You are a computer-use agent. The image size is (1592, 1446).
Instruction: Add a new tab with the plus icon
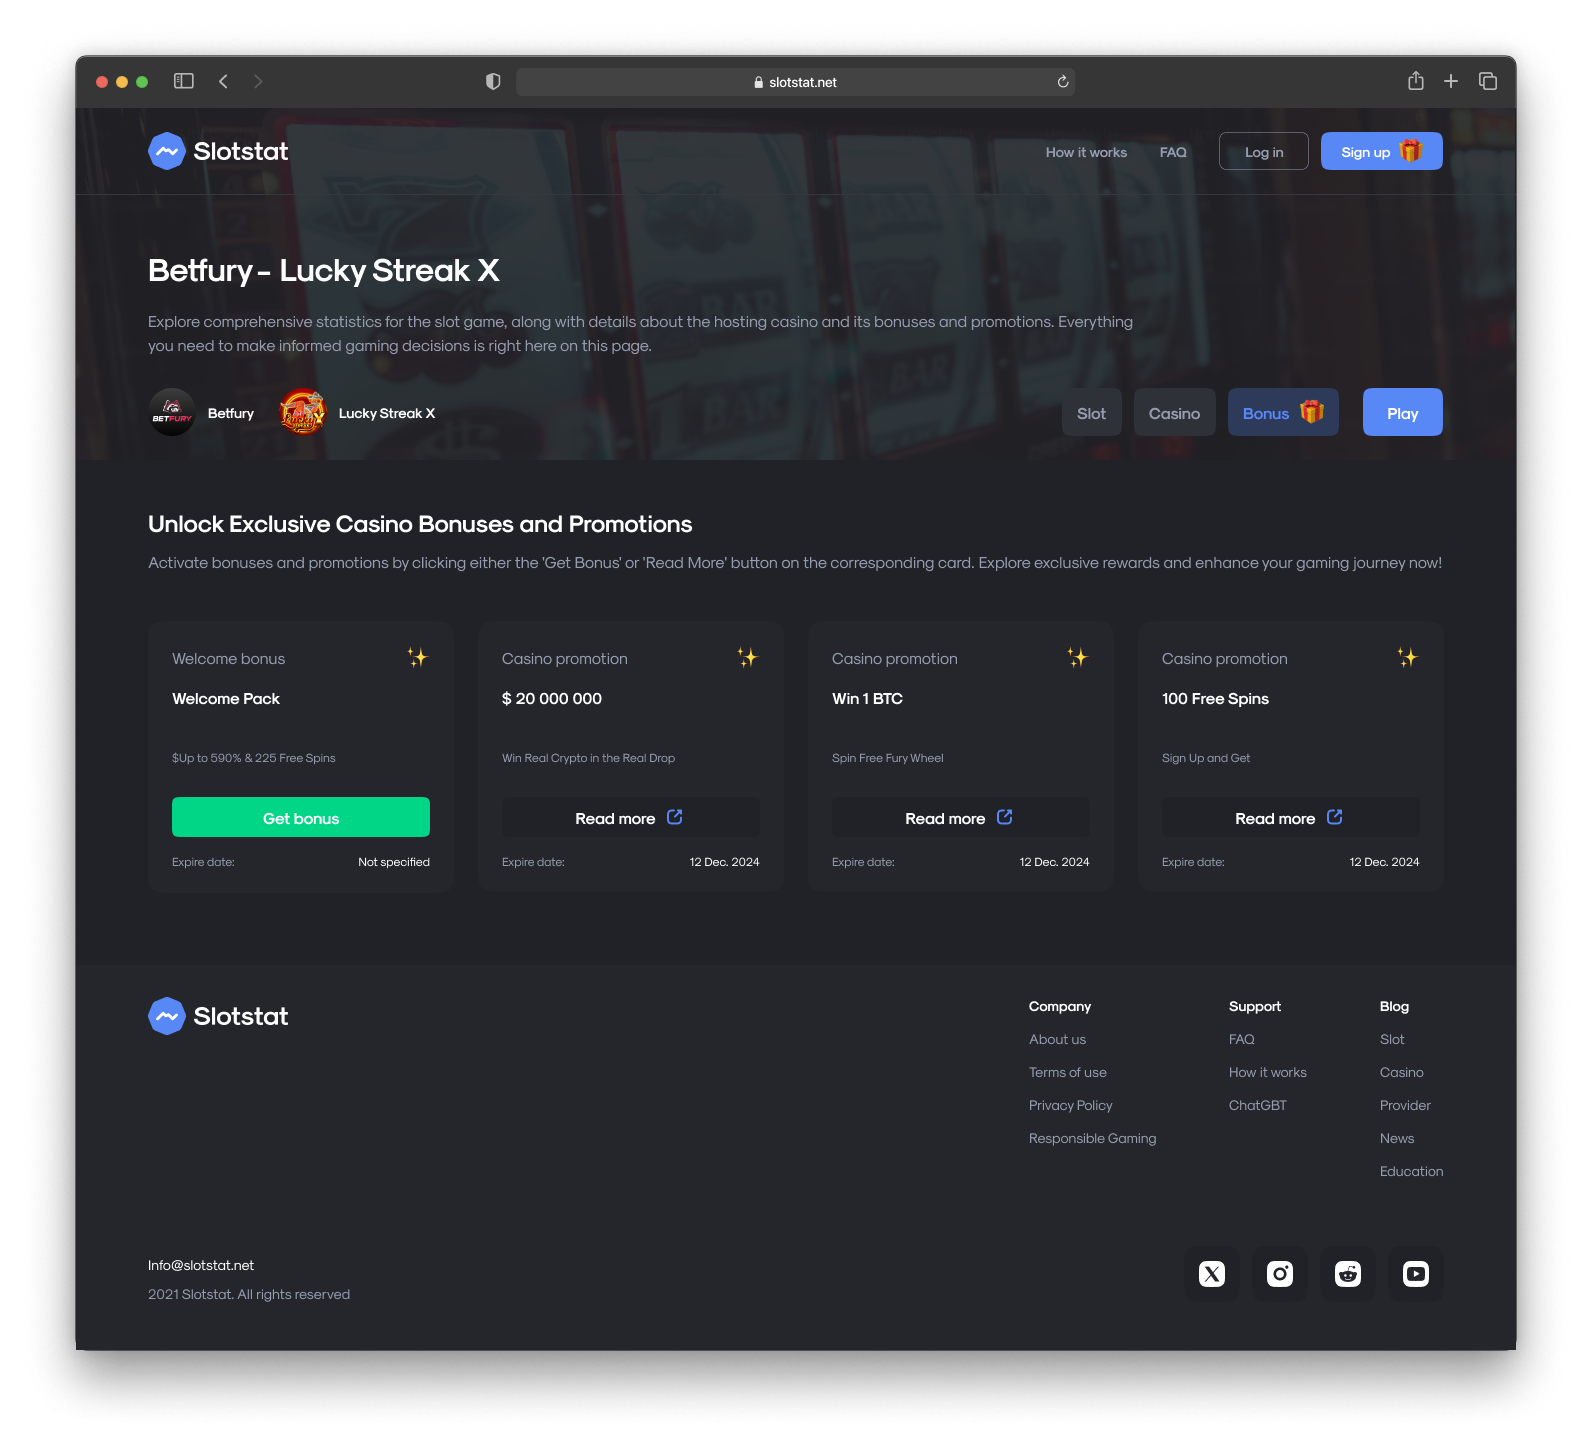[x=1451, y=81]
